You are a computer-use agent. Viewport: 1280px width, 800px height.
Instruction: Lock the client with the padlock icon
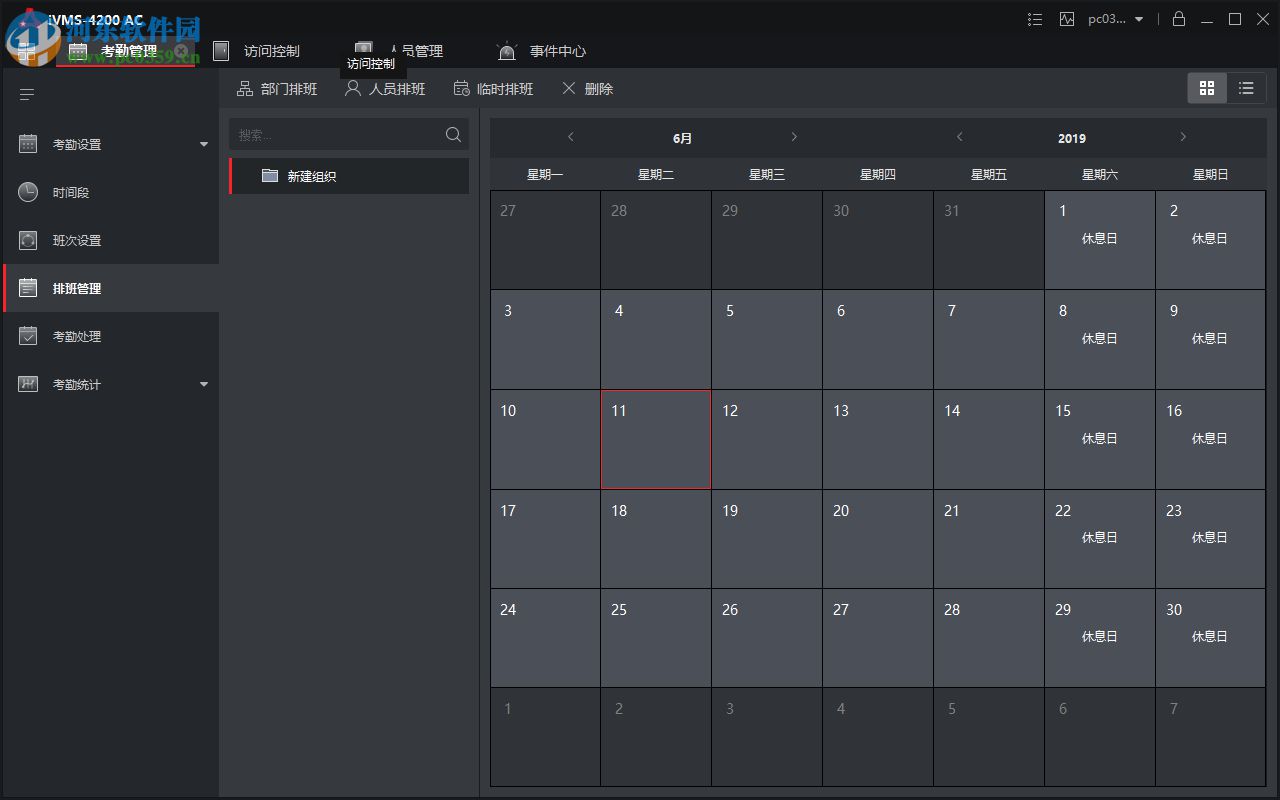(1179, 19)
